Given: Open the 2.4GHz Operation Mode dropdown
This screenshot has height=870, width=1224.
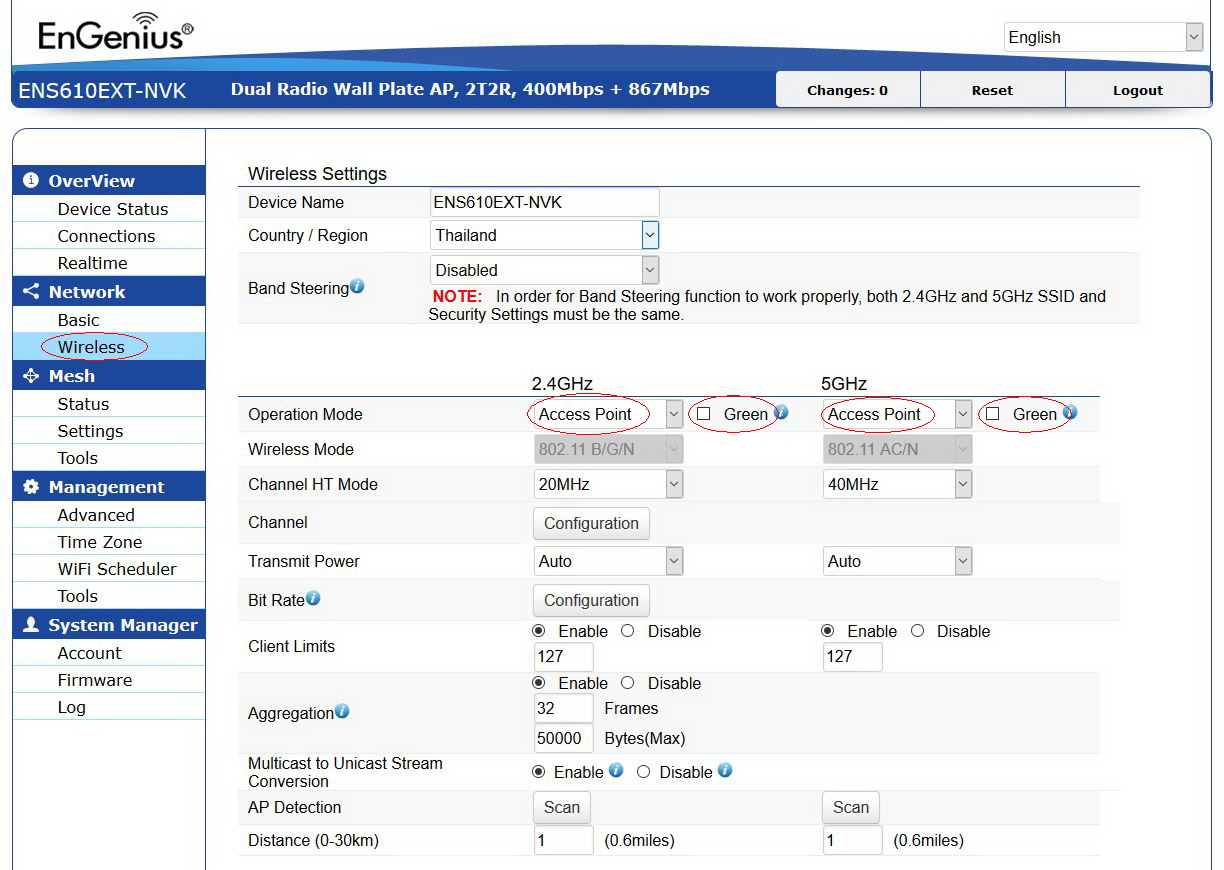Looking at the screenshot, I should tap(608, 414).
